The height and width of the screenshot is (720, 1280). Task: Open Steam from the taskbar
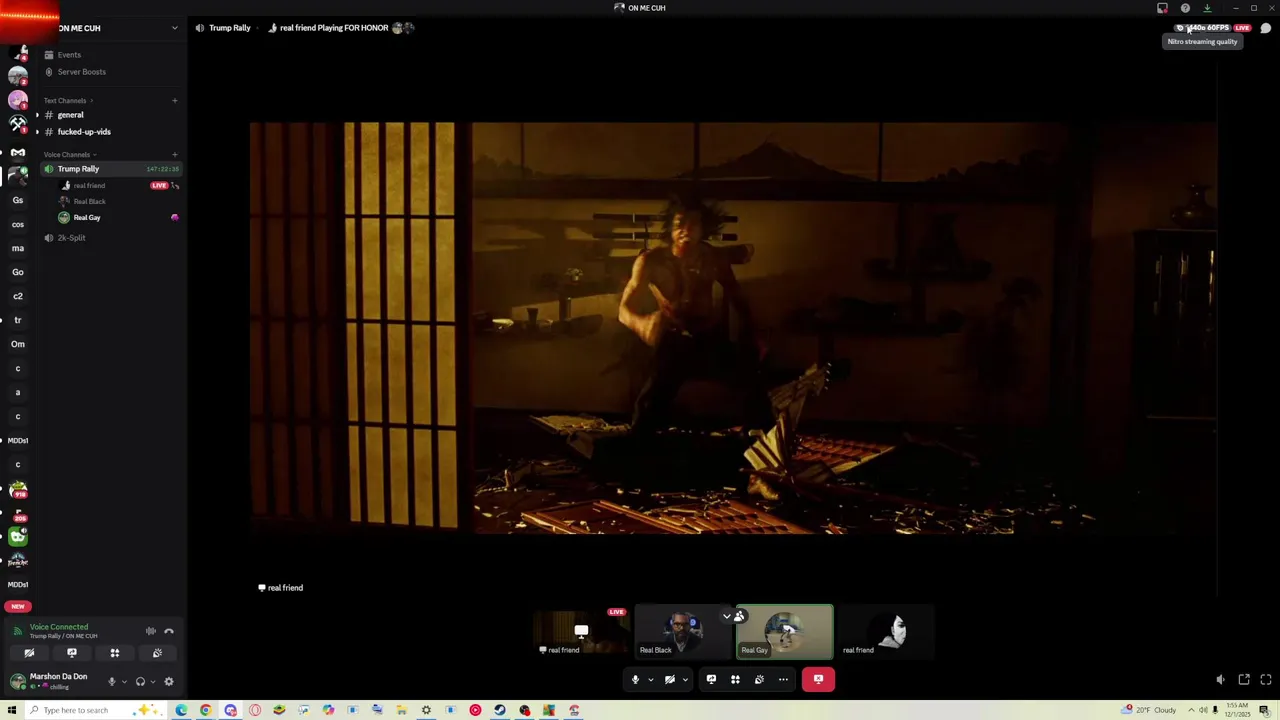(x=500, y=711)
